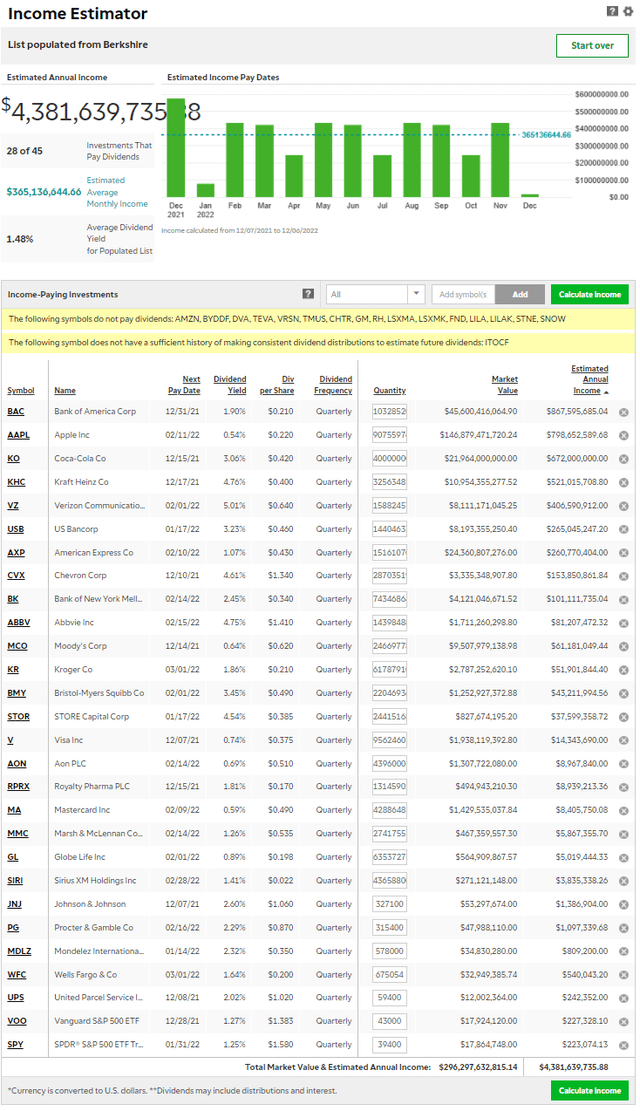640x1111 pixels.
Task: Open the PG symbol link
Action: (13, 928)
